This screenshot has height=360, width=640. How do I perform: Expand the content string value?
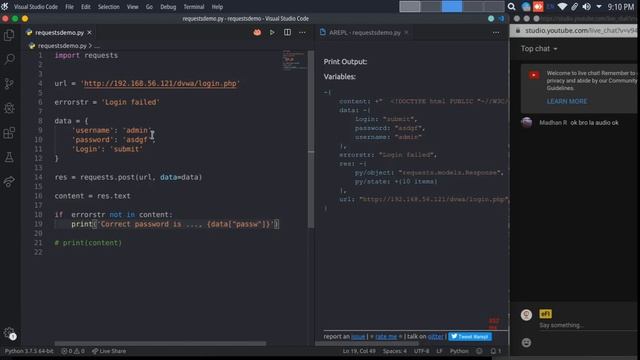coord(378,101)
